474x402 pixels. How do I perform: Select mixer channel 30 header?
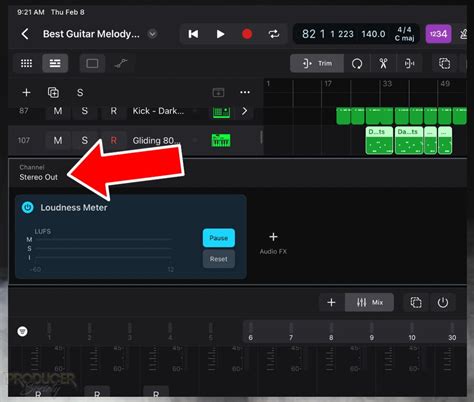pos(452,332)
